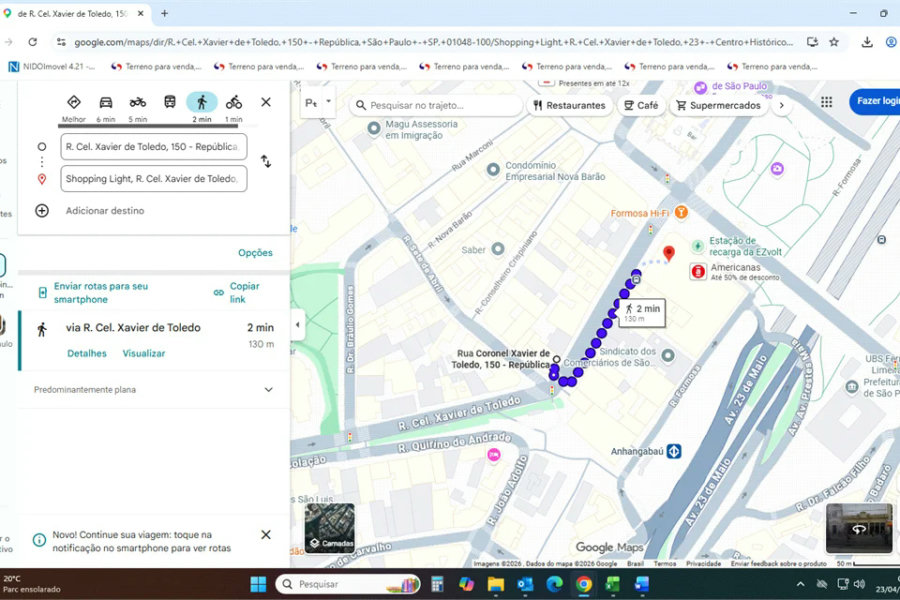The height and width of the screenshot is (600, 900).
Task: Select public transit travel mode
Action: tap(169, 102)
